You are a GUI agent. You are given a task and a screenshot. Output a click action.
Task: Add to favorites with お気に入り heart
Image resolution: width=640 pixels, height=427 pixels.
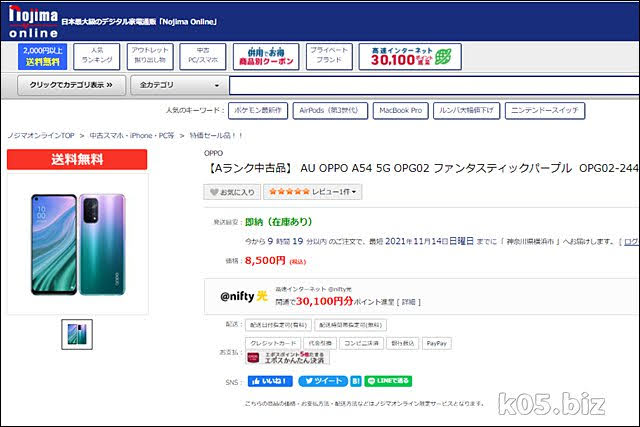232,192
